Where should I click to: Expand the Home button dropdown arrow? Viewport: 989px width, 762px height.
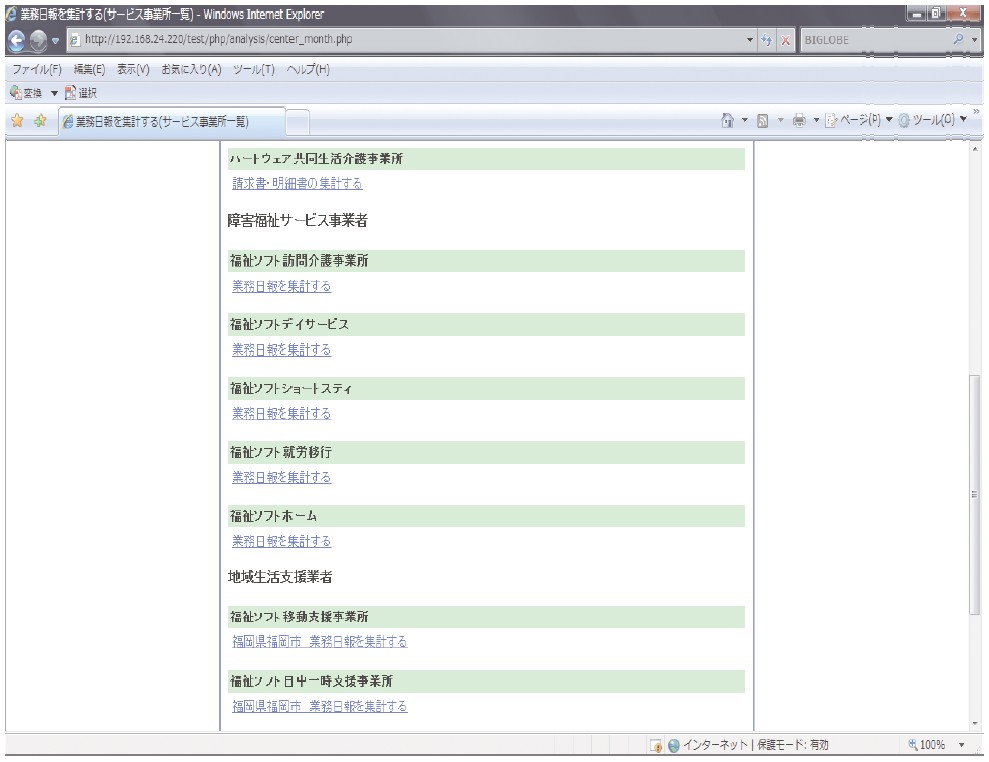click(744, 120)
